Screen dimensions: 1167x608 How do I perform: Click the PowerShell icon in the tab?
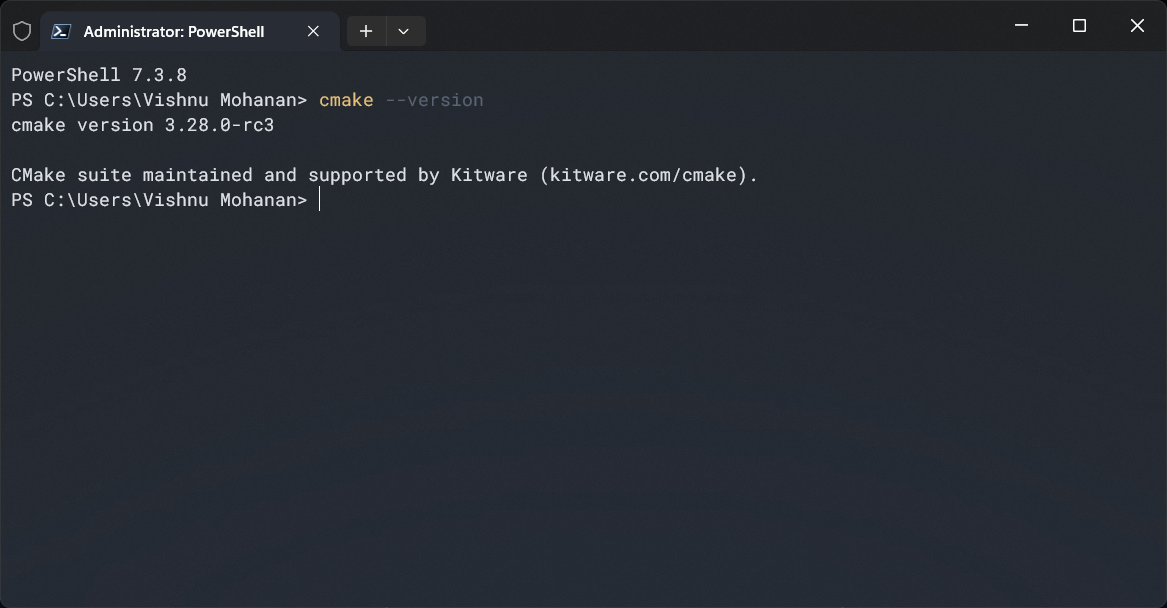[61, 31]
